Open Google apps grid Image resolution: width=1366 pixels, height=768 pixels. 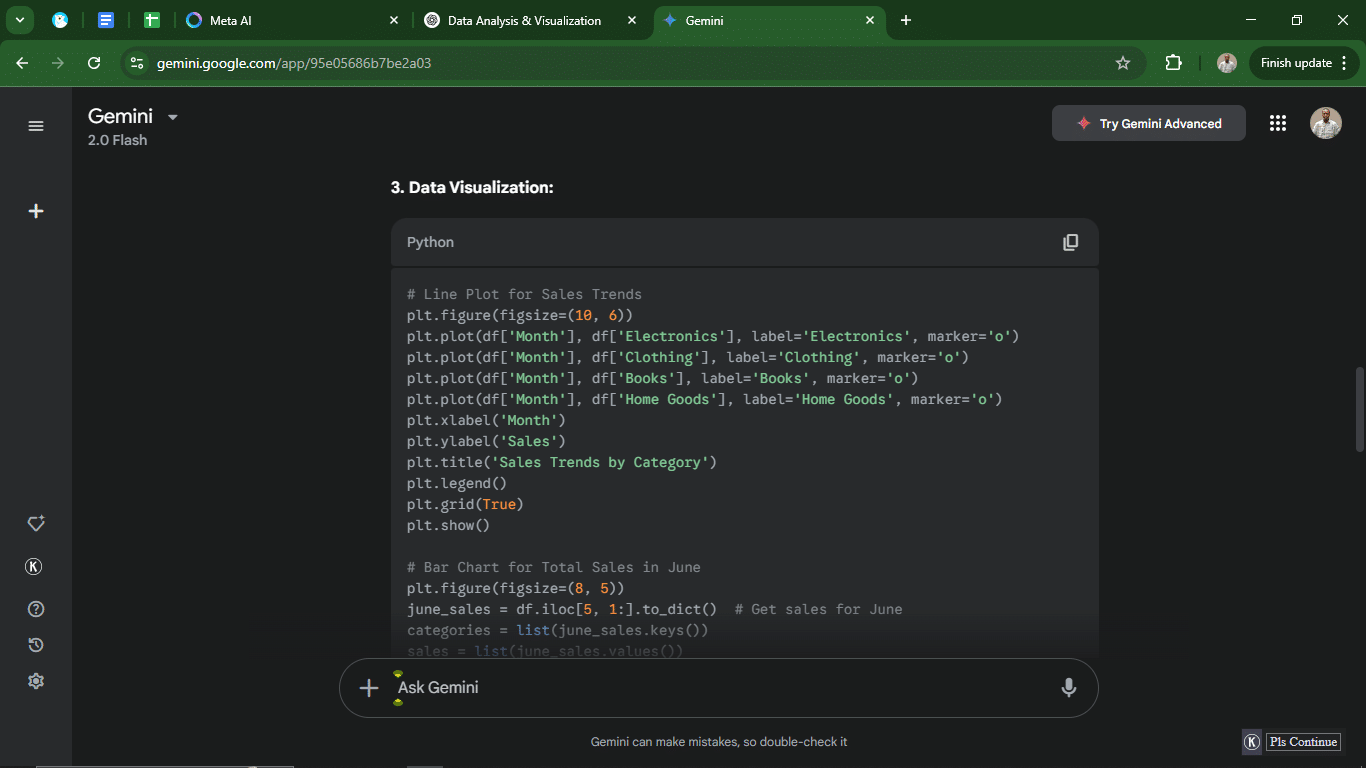[1277, 123]
